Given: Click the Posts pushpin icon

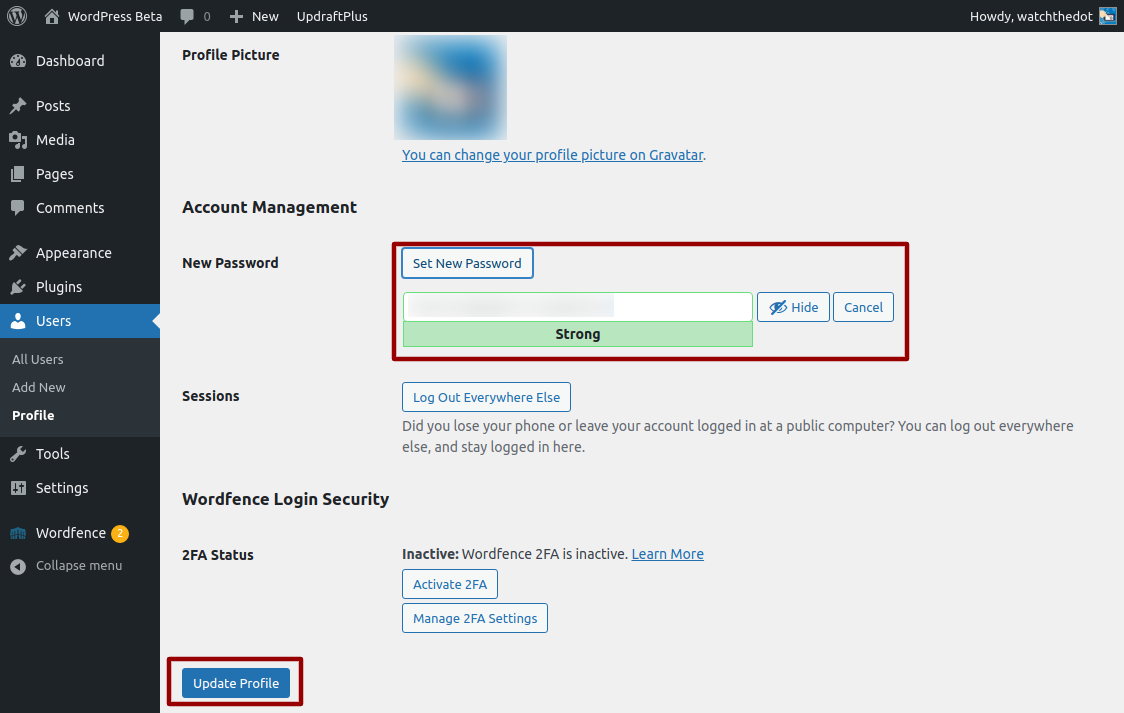Looking at the screenshot, I should point(18,106).
